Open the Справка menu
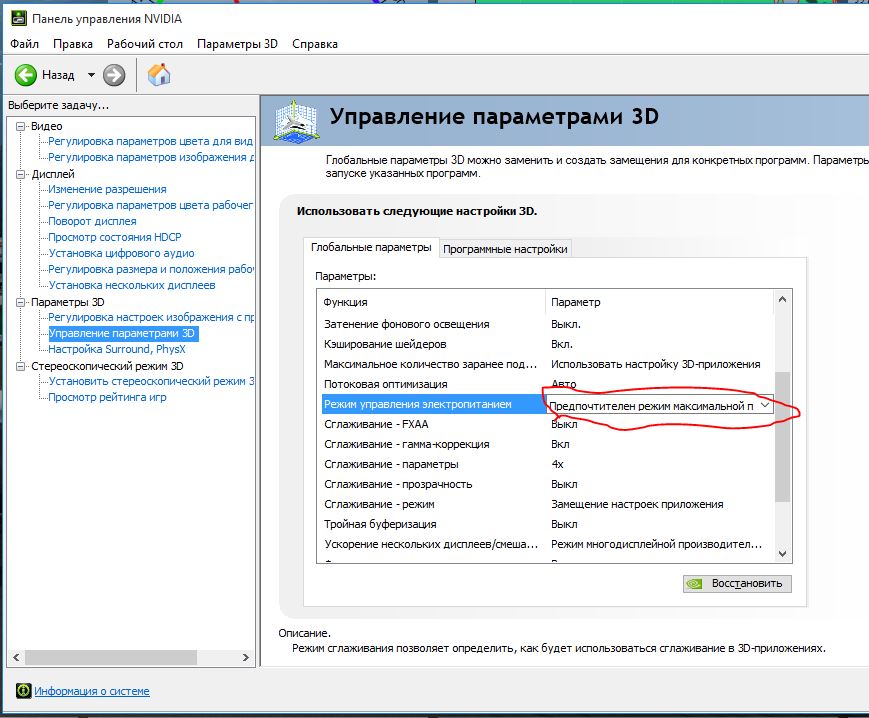869x718 pixels. 315,44
